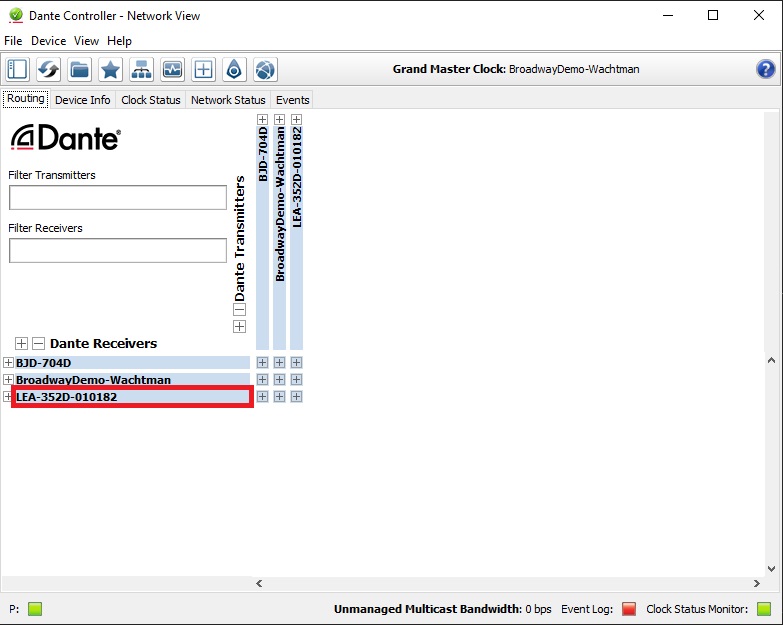The height and width of the screenshot is (625, 783).
Task: Click the green Clock Status Monitor indicator
Action: [764, 608]
